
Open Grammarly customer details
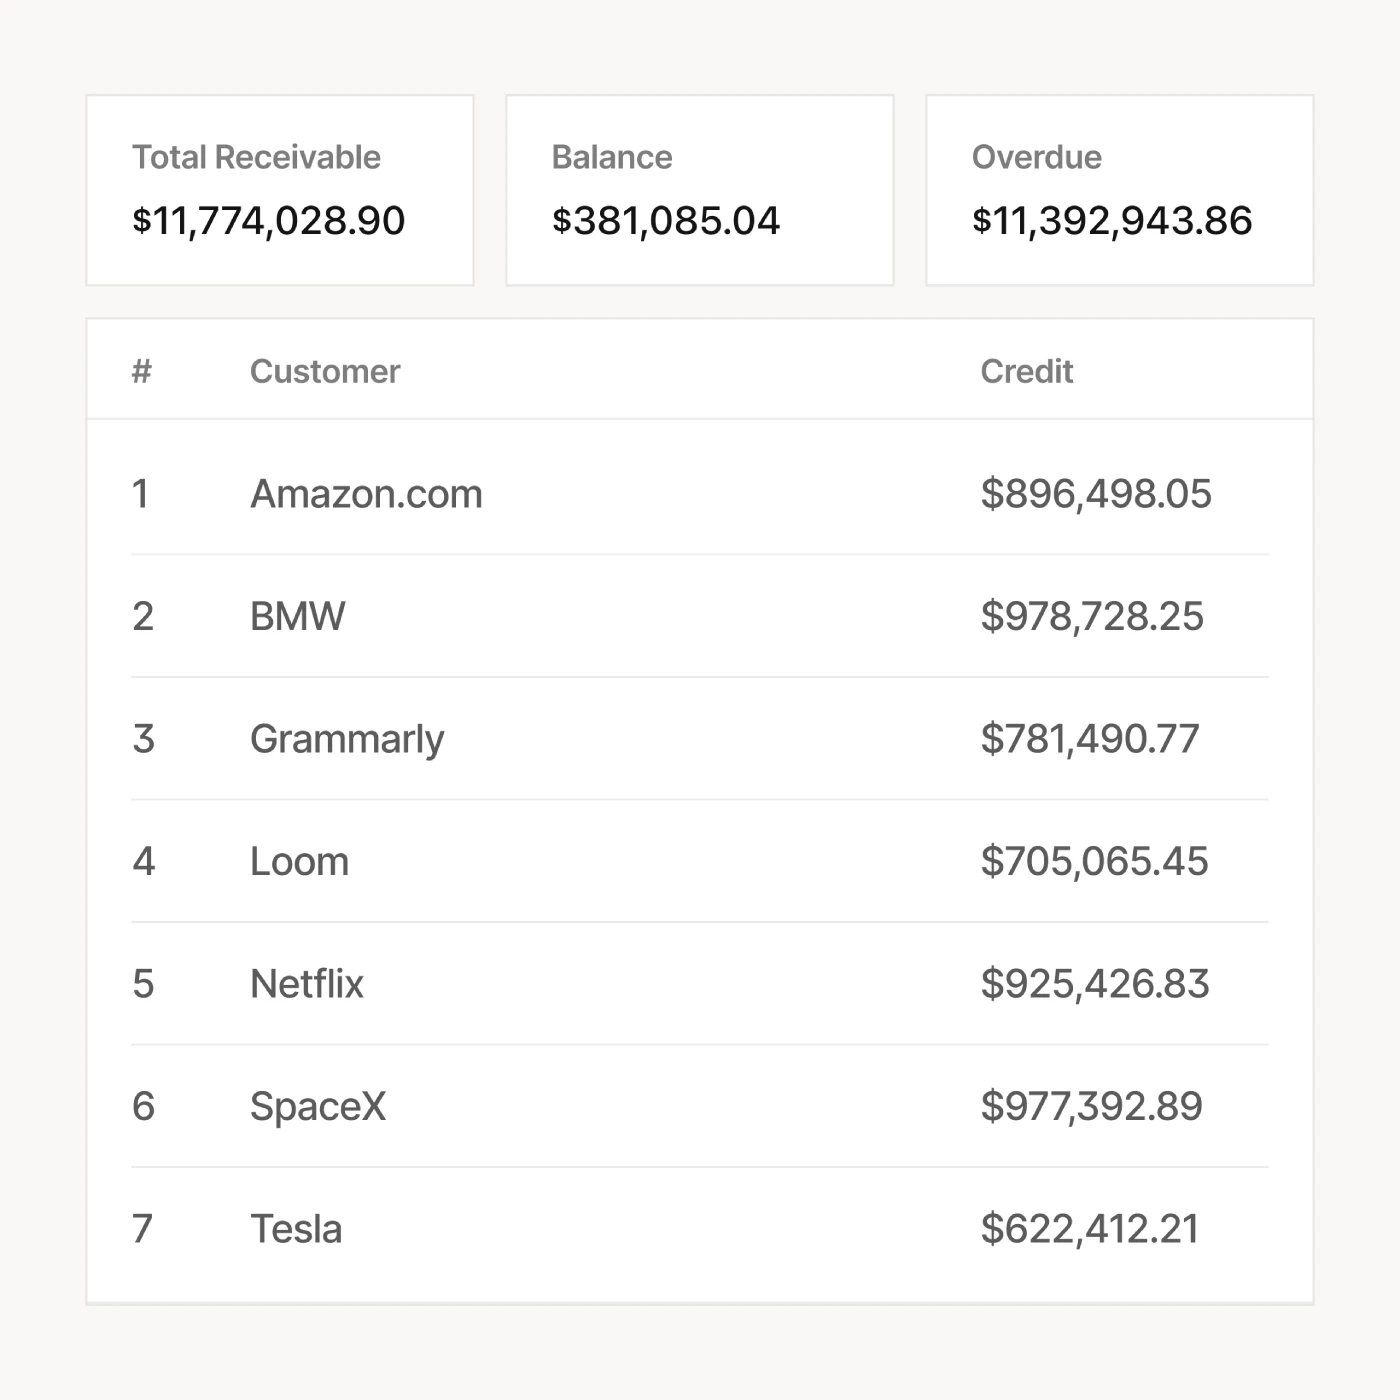pyautogui.click(x=347, y=739)
